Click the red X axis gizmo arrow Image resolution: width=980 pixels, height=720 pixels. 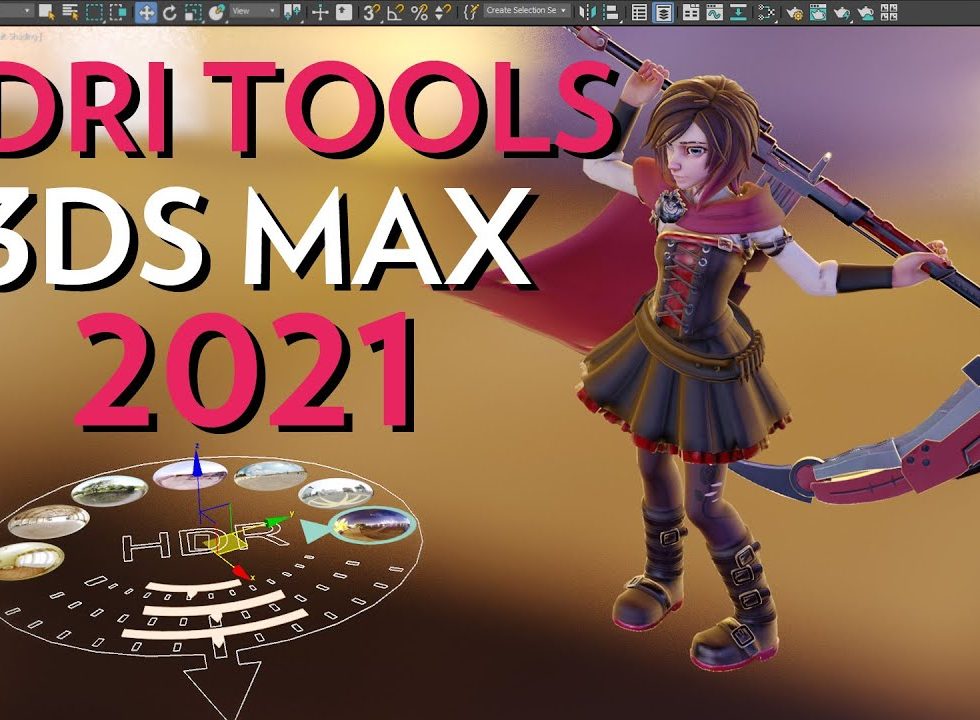pyautogui.click(x=241, y=571)
